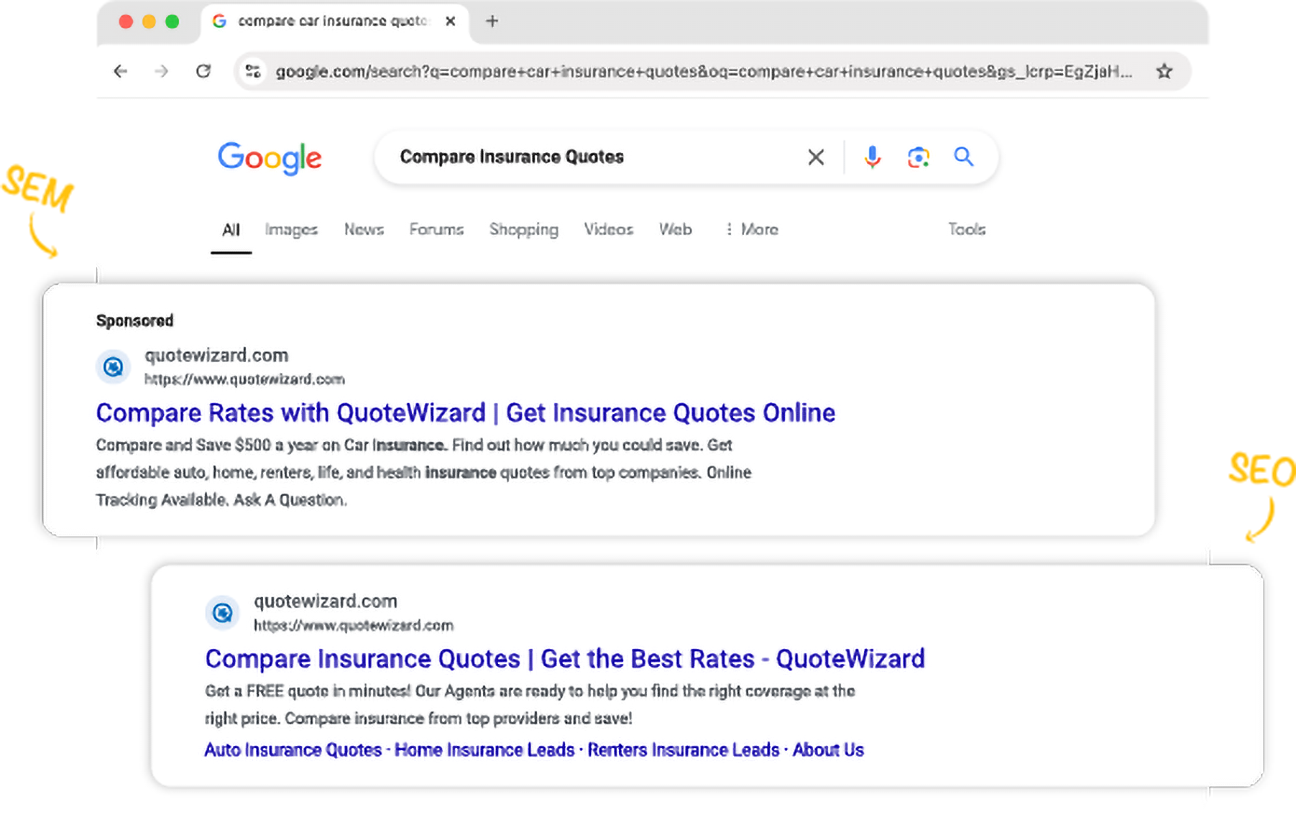1296x817 pixels.
Task: Switch to the Images tab
Action: pos(291,230)
